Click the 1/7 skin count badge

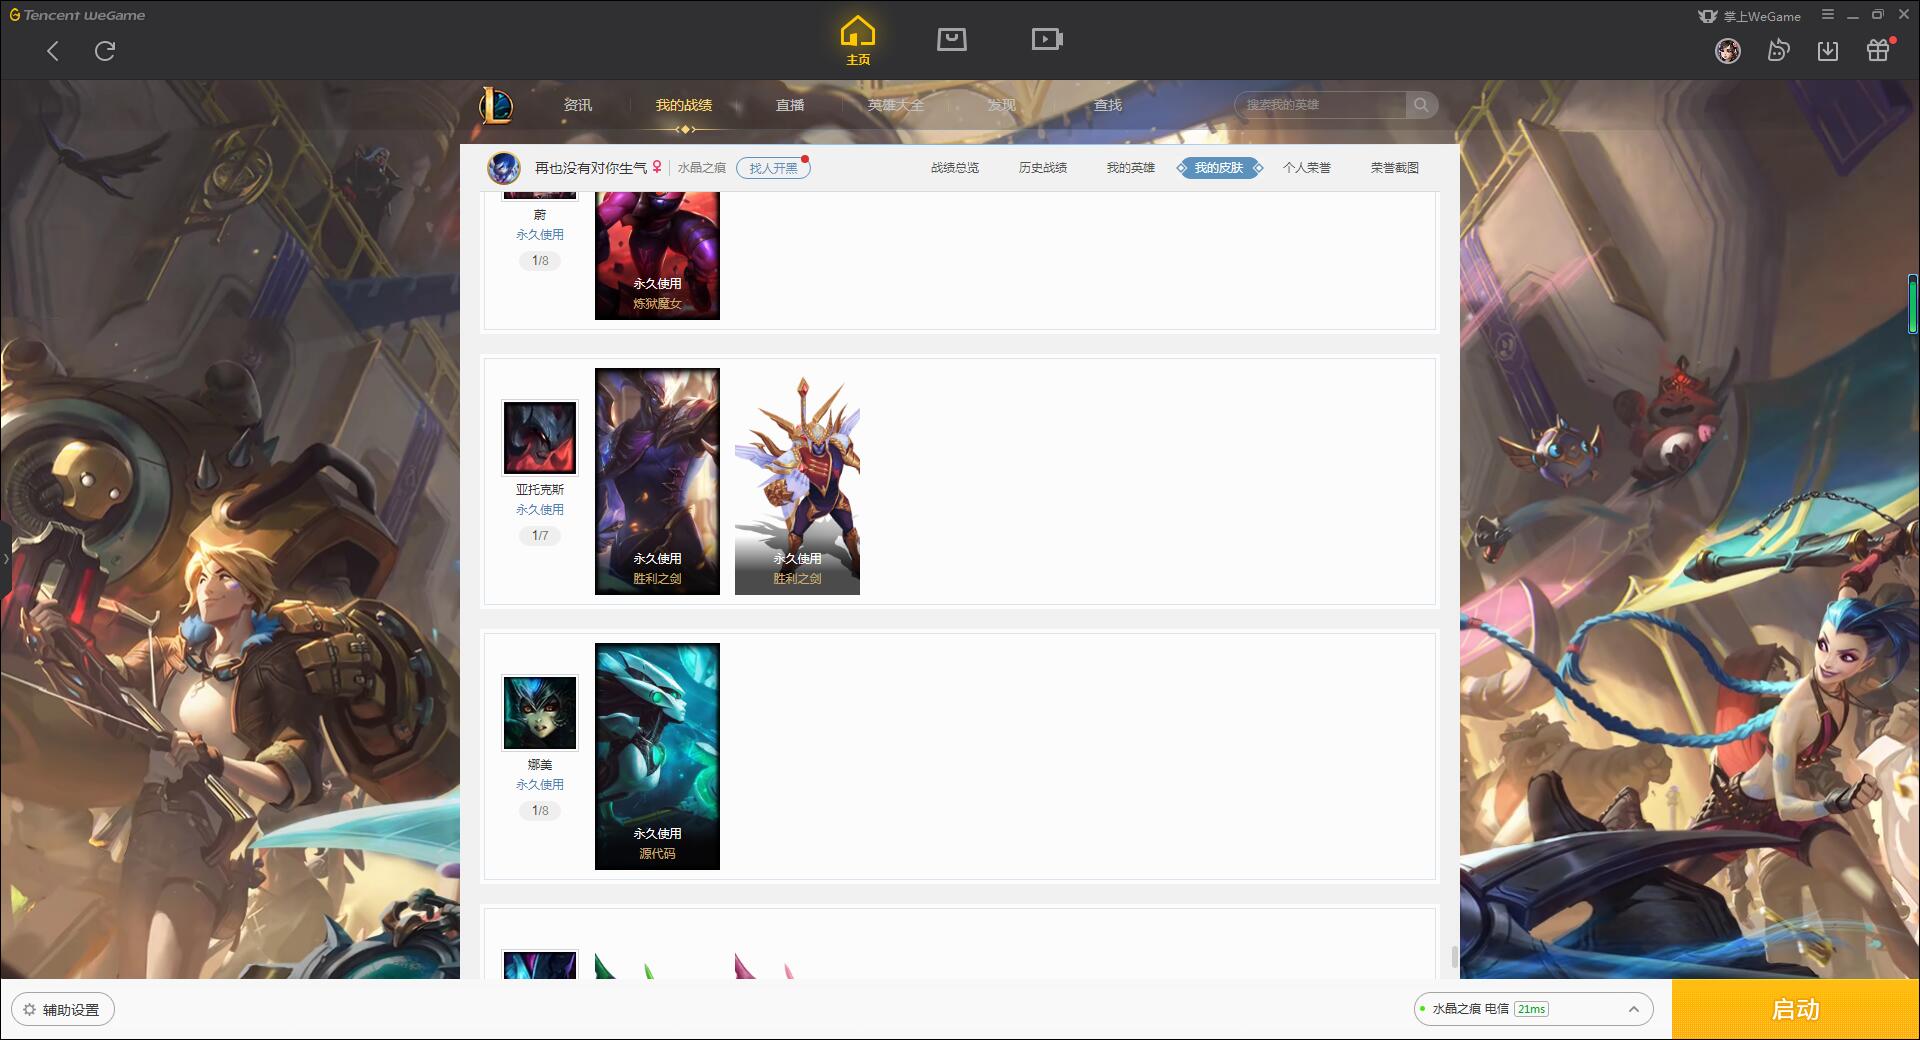pos(540,536)
